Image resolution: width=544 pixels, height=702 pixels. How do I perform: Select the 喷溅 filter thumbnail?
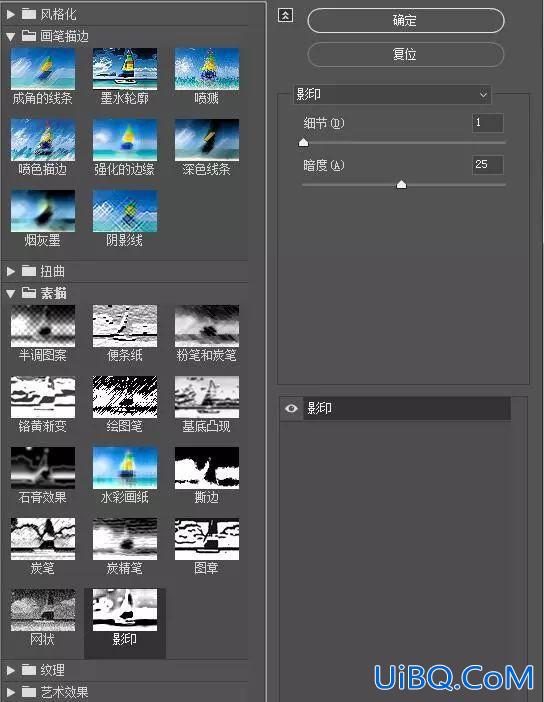207,69
